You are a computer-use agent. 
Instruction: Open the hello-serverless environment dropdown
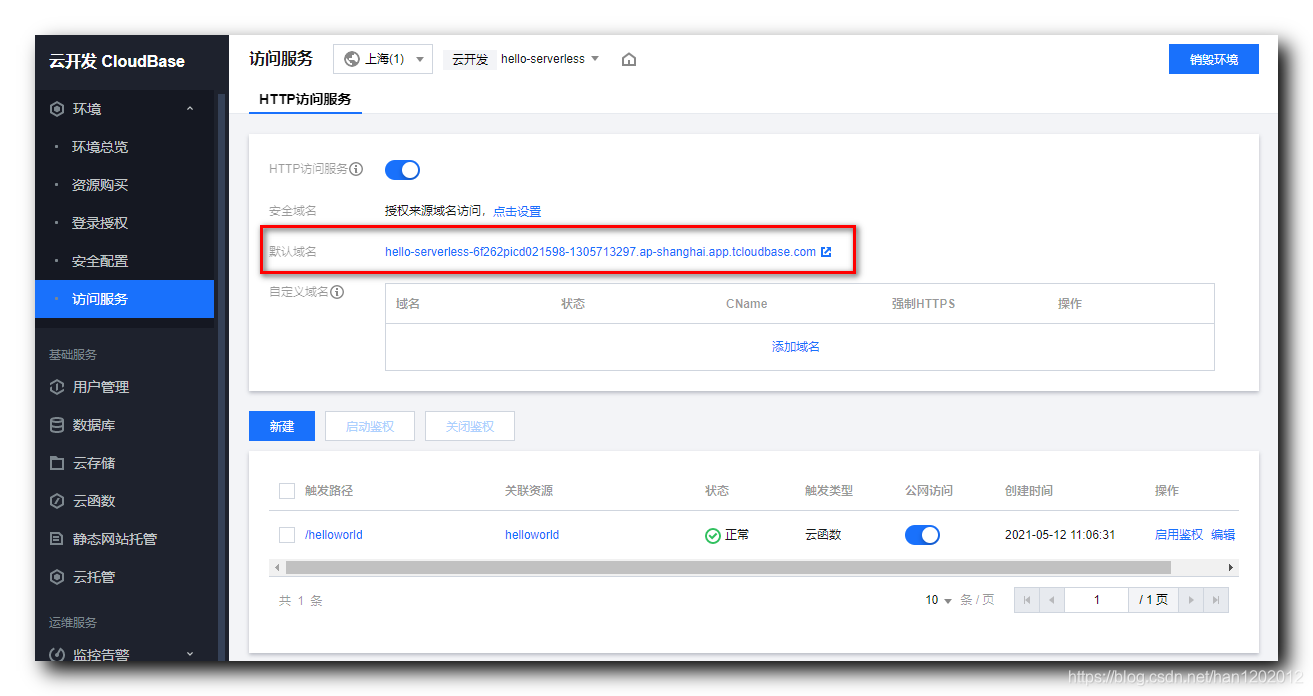click(x=550, y=59)
